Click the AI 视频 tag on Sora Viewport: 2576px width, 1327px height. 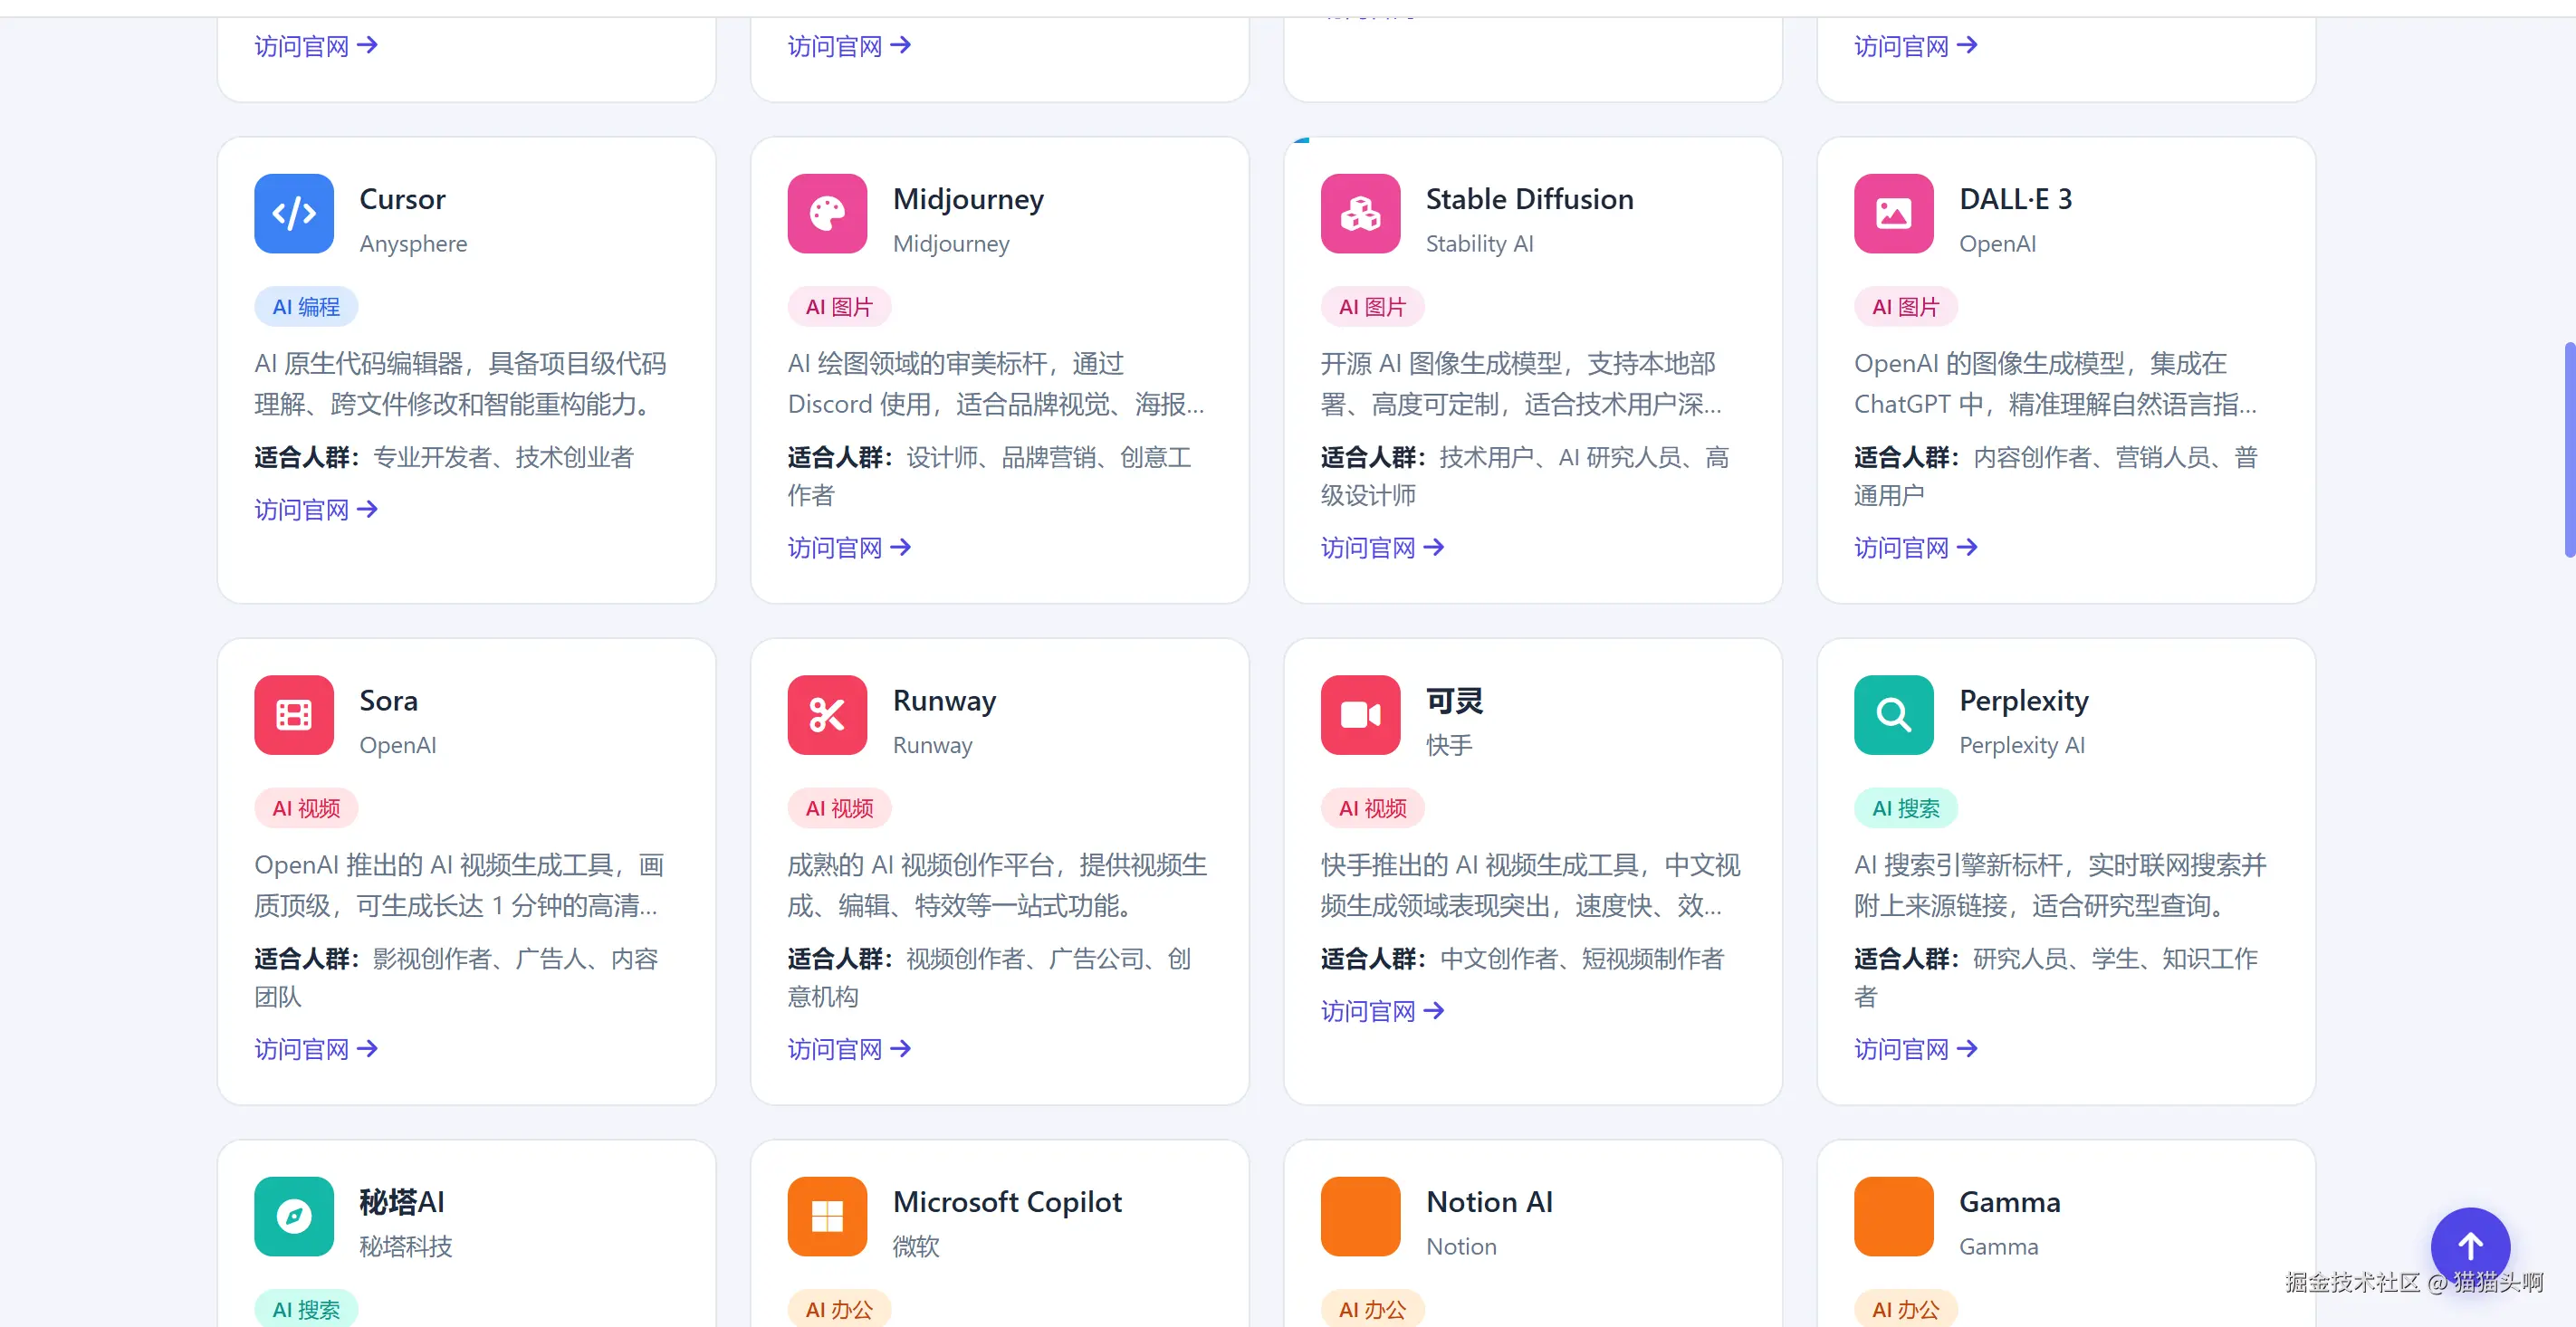306,808
